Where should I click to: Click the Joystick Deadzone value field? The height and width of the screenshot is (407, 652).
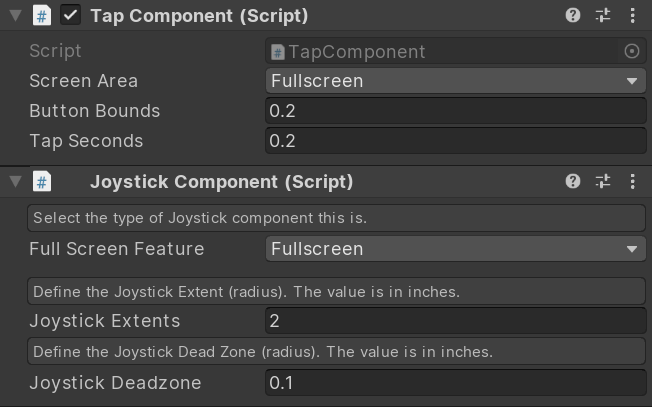tap(456, 382)
